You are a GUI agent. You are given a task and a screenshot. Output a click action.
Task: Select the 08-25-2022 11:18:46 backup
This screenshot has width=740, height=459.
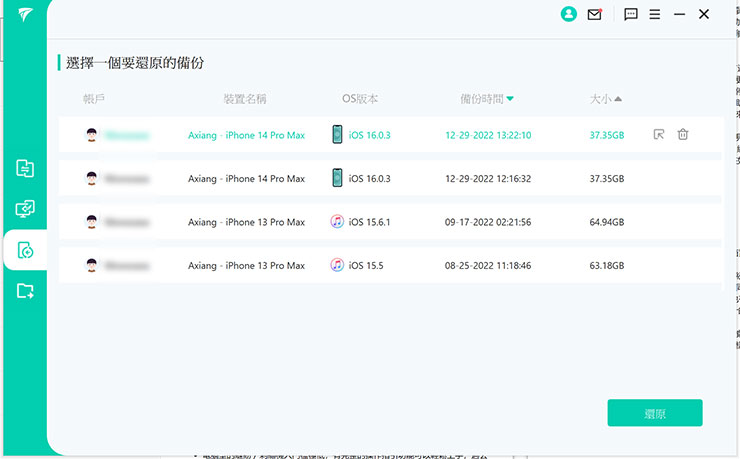point(390,265)
